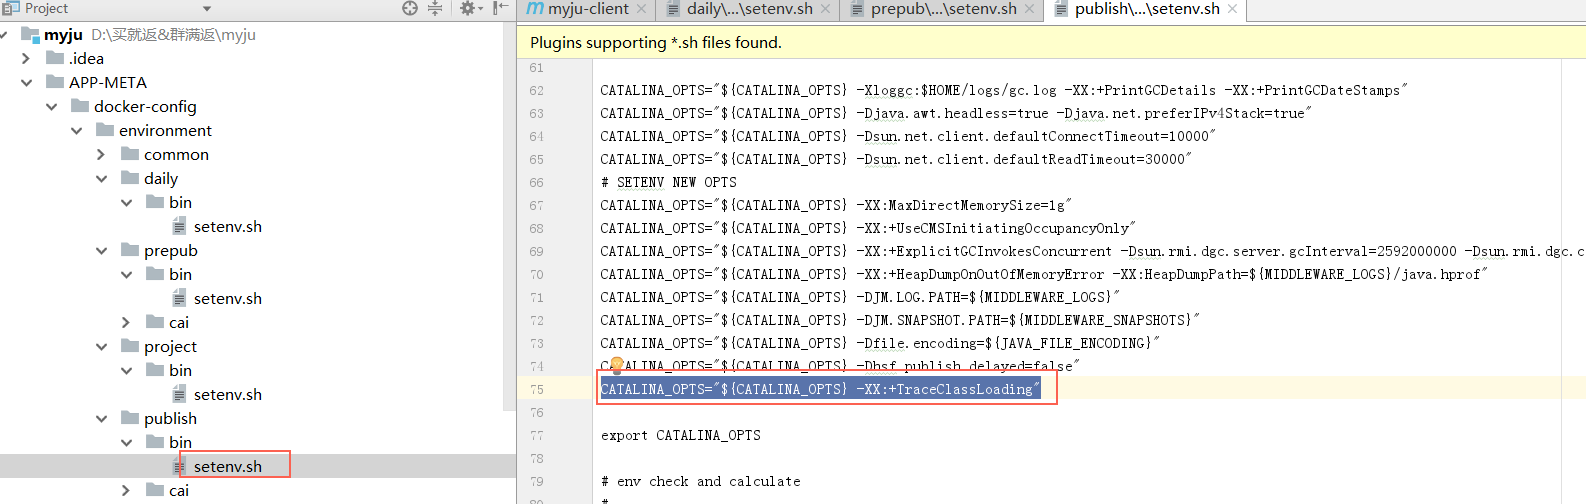The height and width of the screenshot is (504, 1586).
Task: Click the -Djava.awt.headless=true line
Action: tap(956, 113)
